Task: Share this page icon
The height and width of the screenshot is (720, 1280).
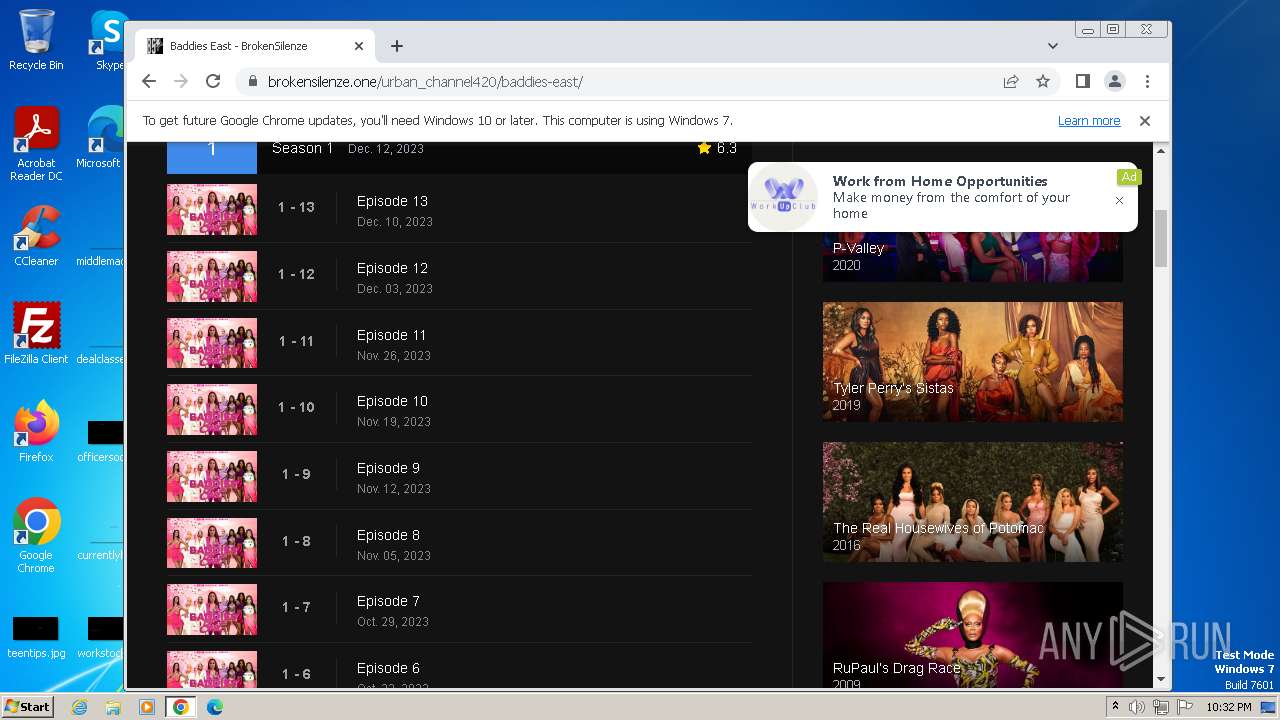Action: pos(1011,81)
